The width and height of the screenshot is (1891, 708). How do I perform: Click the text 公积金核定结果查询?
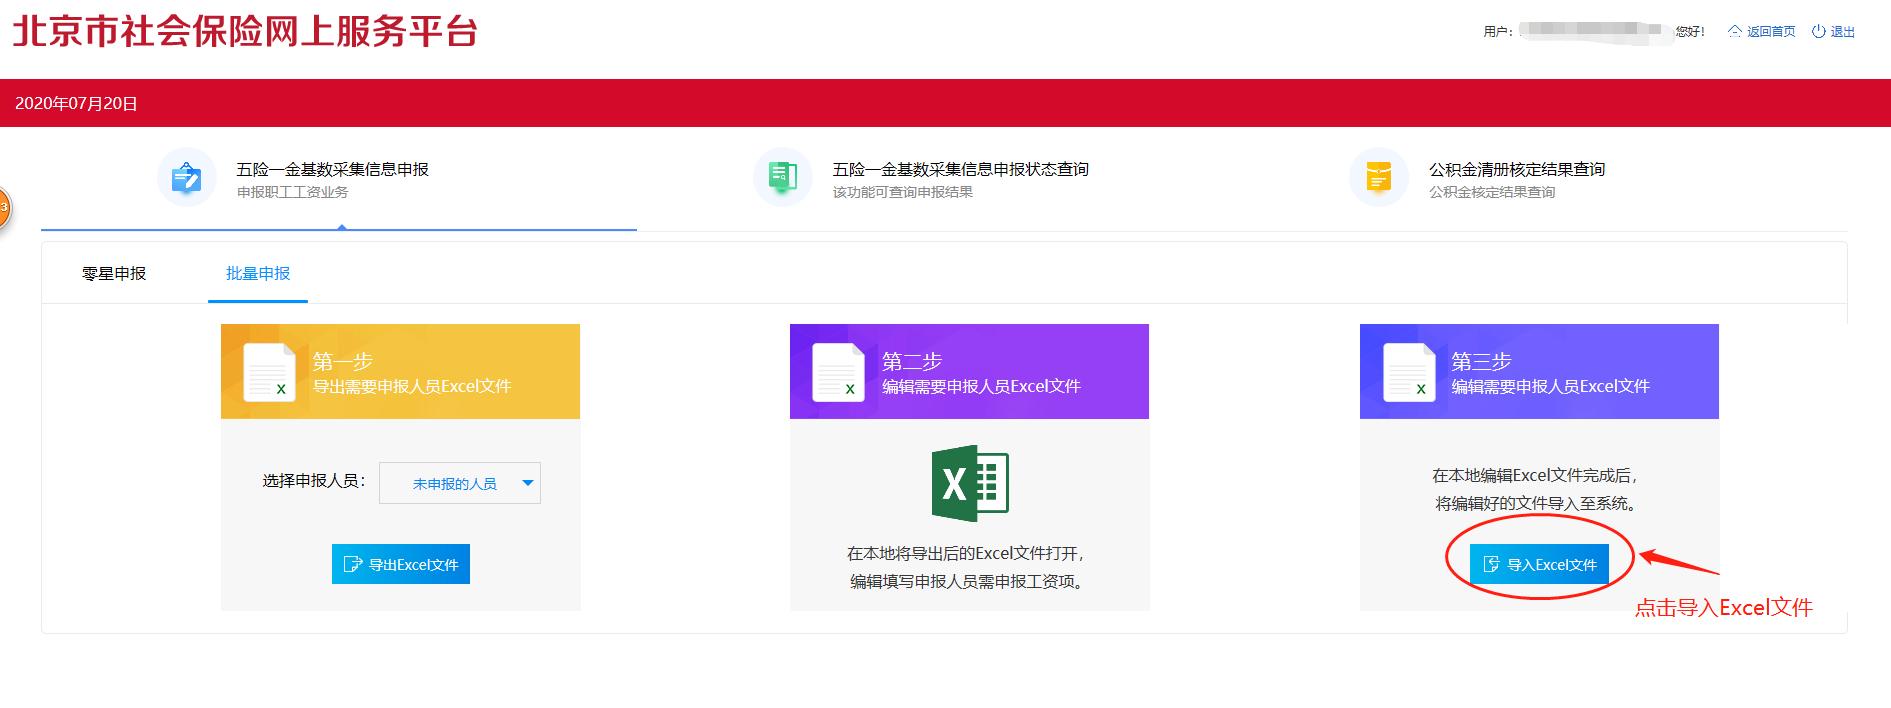1492,192
